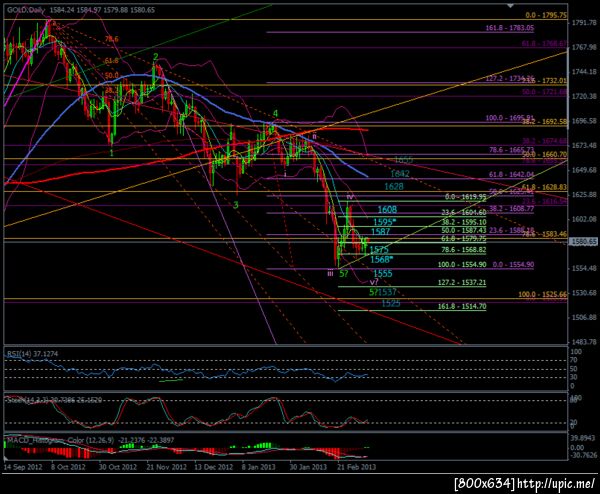Image resolution: width=600 pixels, height=494 pixels.
Task: Select the '61.8 - 1642.04' Fibonacci label
Action: [511, 174]
